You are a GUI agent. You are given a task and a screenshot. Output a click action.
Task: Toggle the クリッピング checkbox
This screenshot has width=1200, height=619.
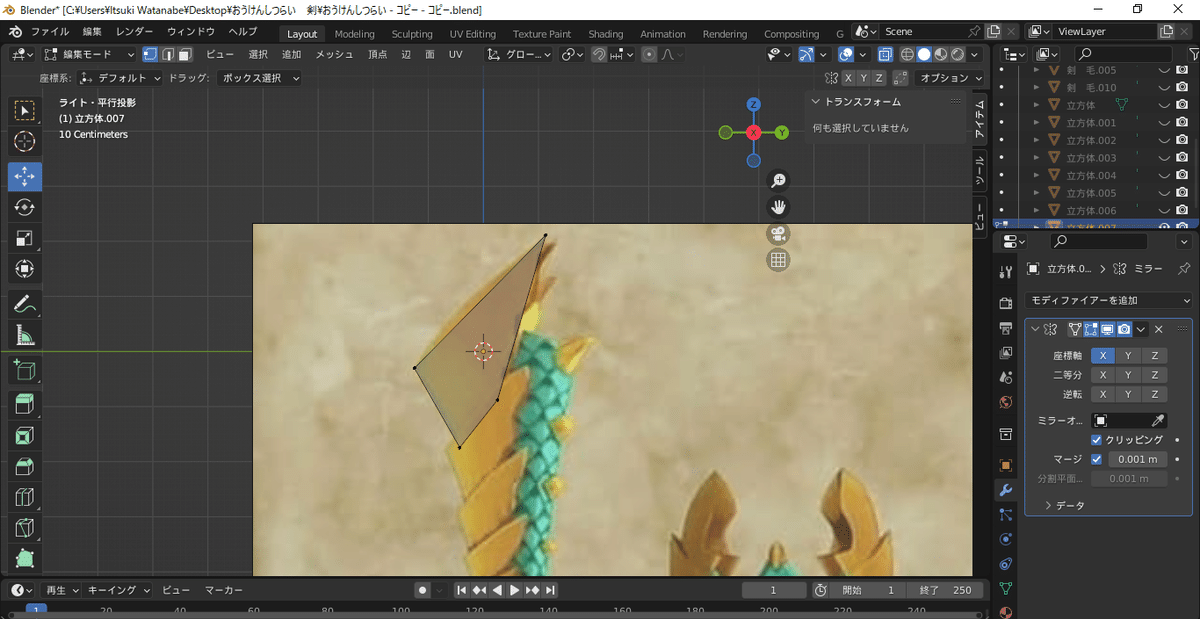point(1097,440)
